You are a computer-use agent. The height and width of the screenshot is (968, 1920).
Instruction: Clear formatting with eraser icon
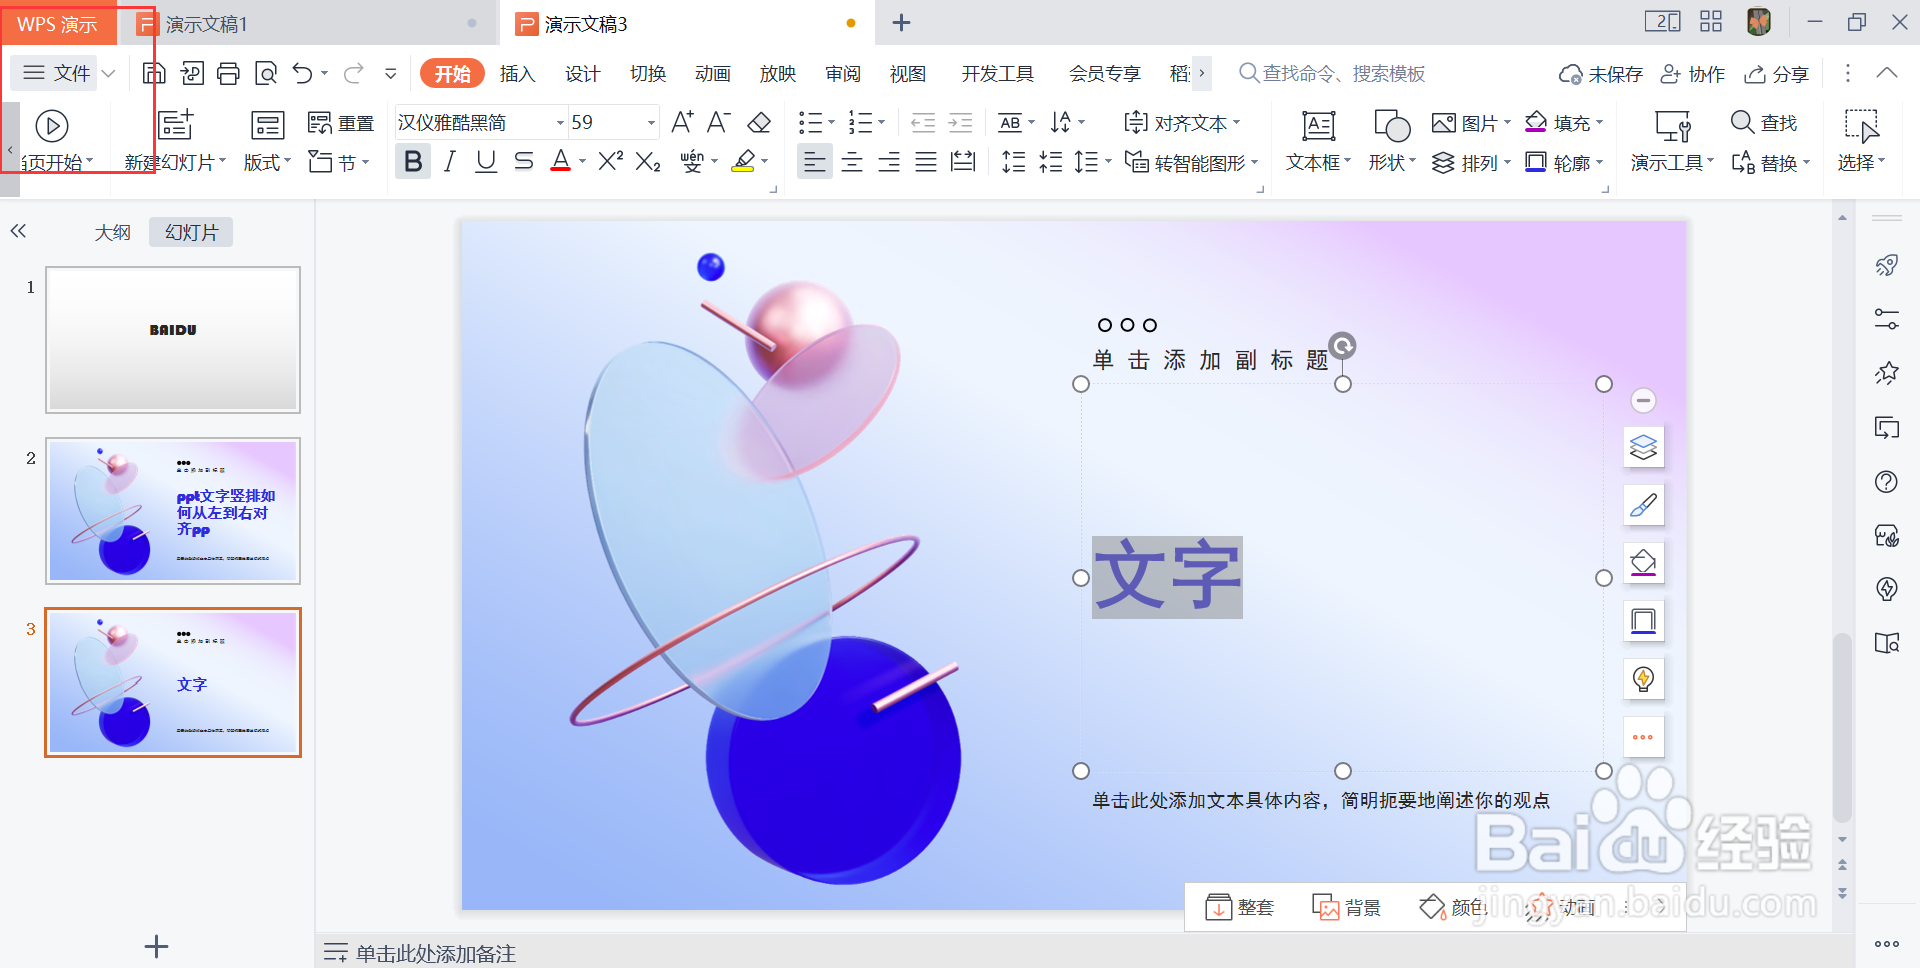(759, 122)
